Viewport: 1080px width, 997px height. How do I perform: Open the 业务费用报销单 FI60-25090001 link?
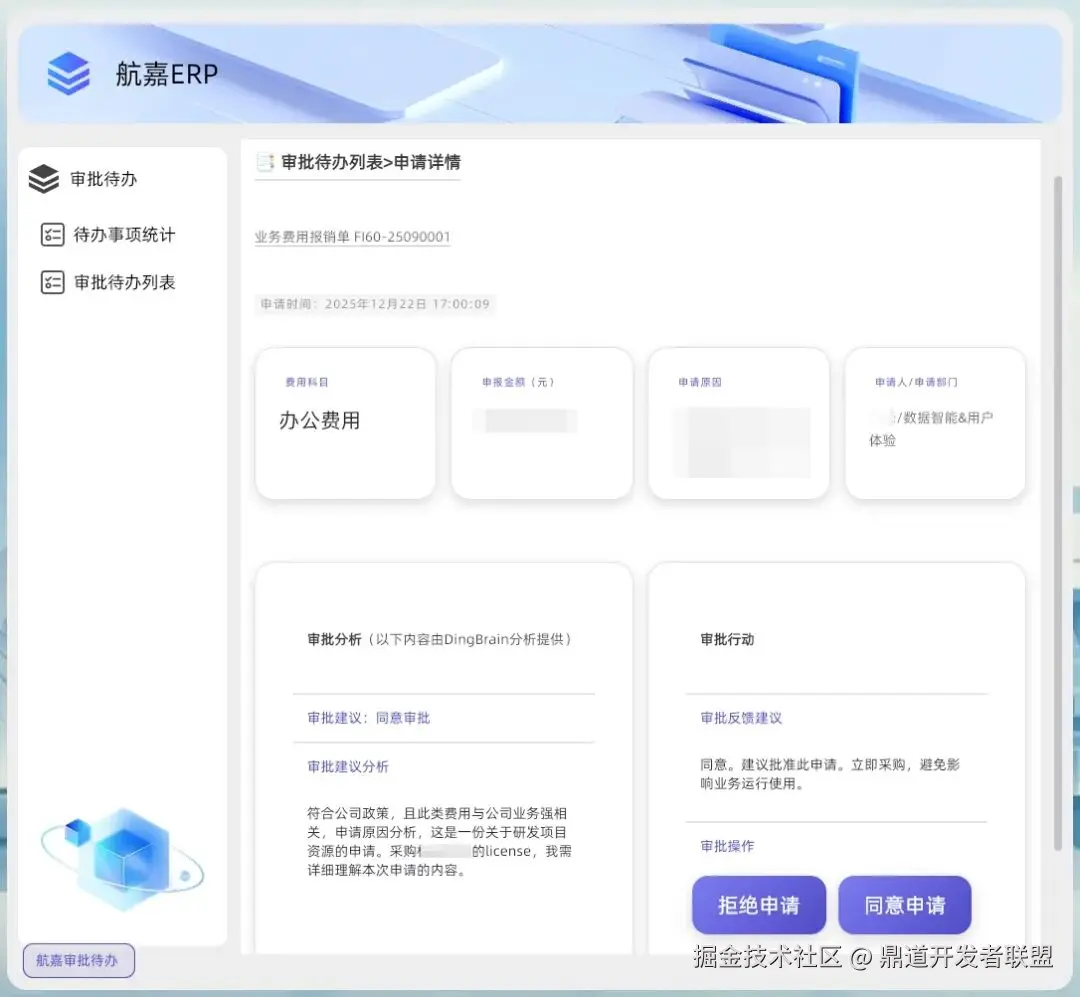[352, 238]
